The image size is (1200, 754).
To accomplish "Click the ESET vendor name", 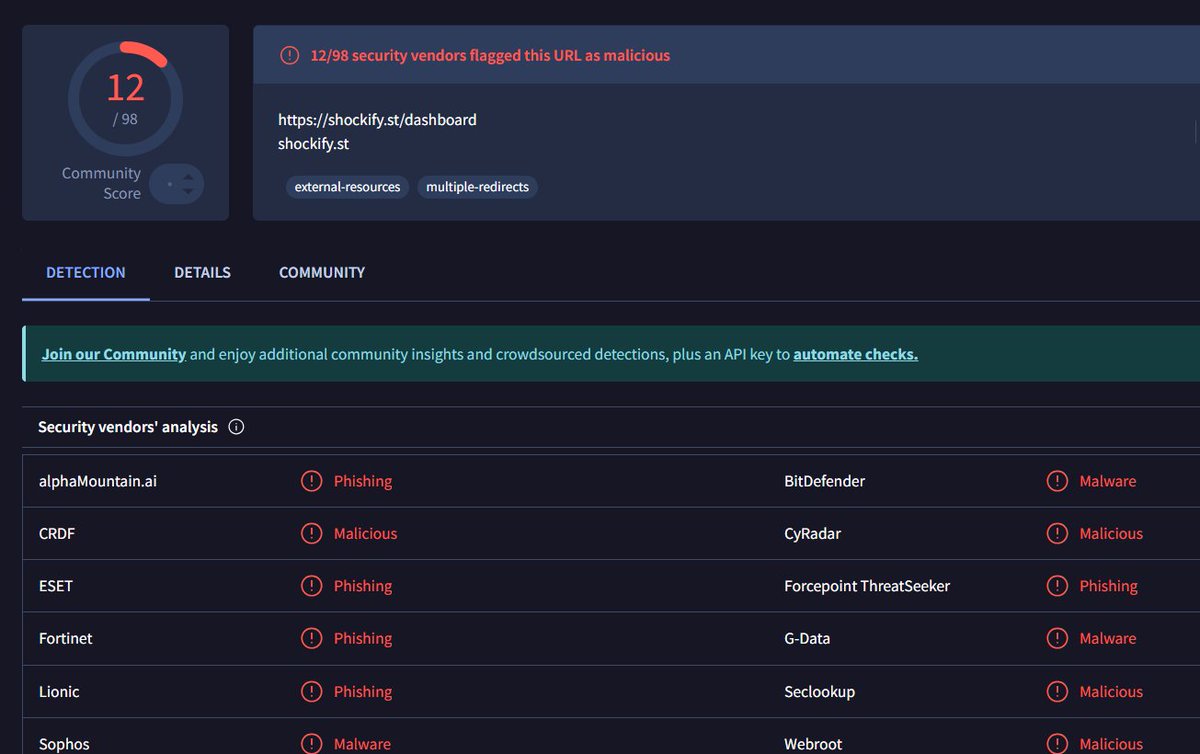I will 56,586.
